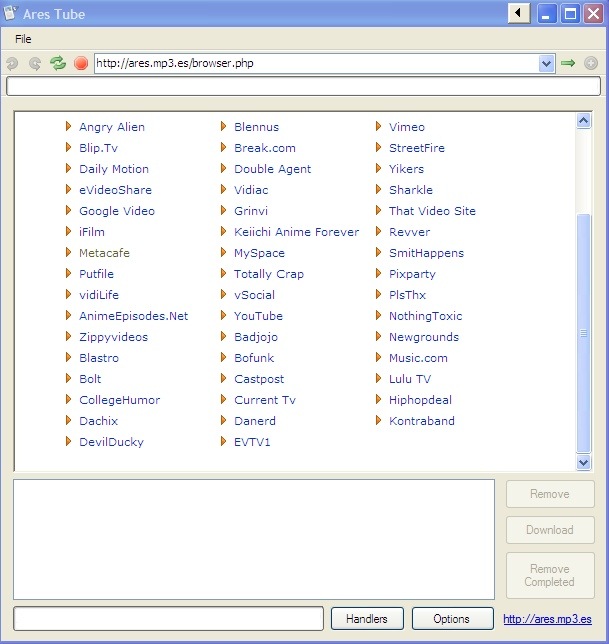Click the orange arrow beside Newgrounds

point(379,336)
